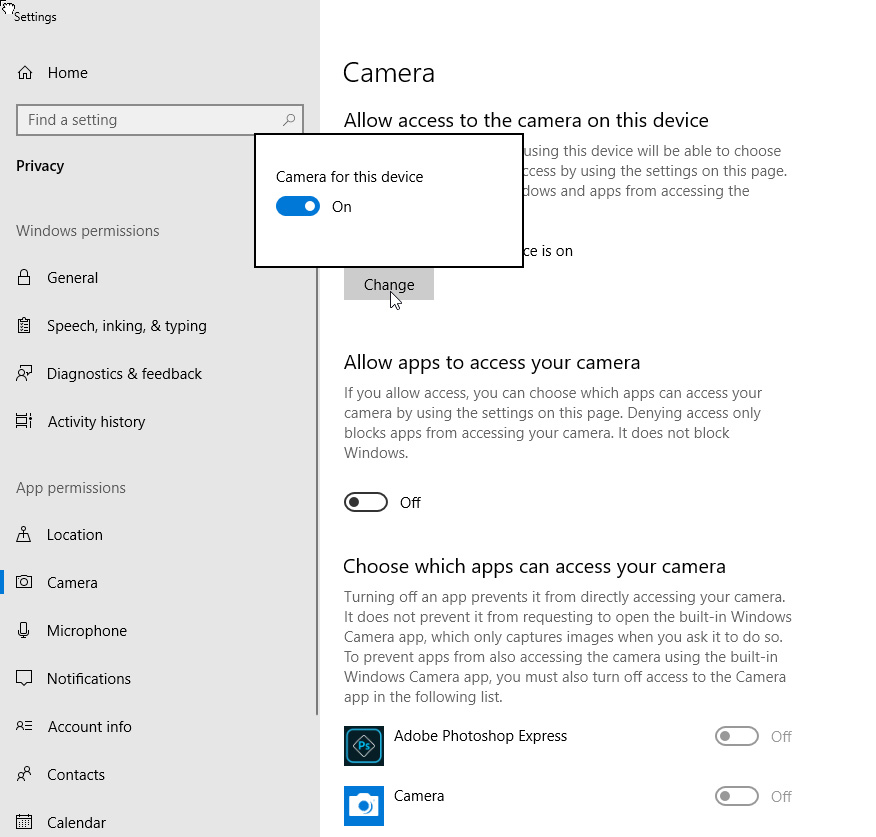Enable Allow apps to access your camera

click(x=366, y=502)
